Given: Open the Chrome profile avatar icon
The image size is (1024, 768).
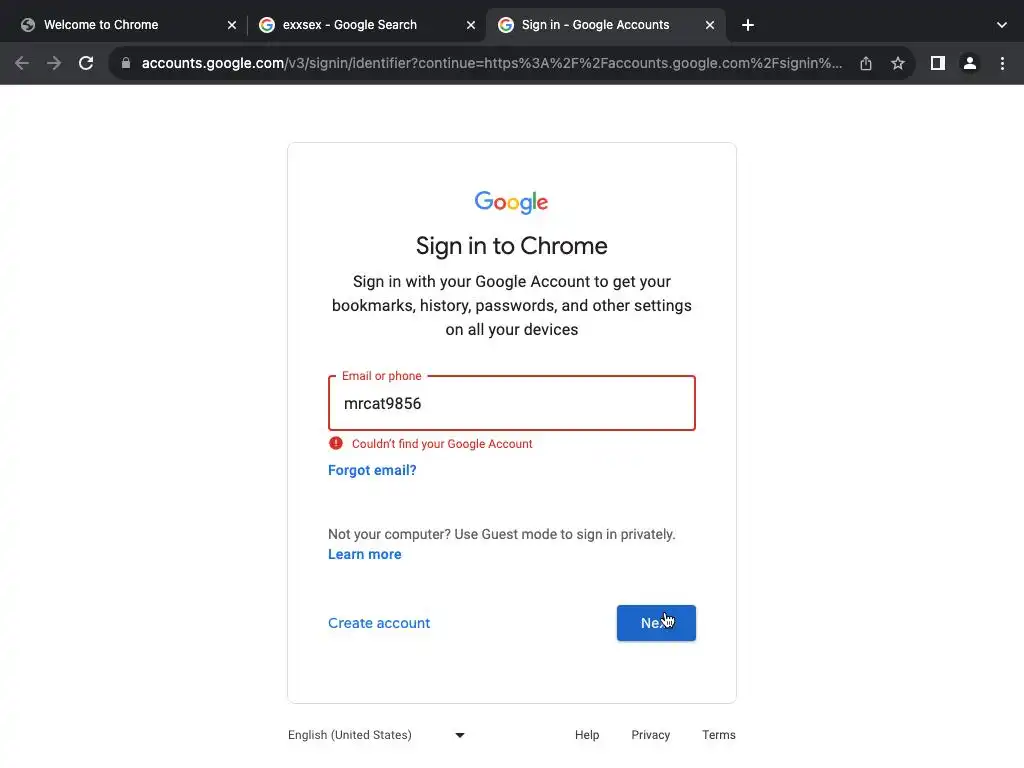Looking at the screenshot, I should 969,63.
